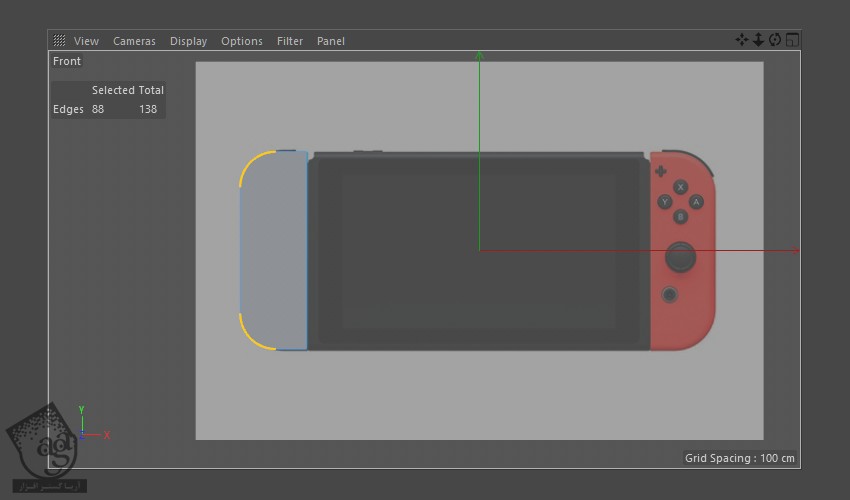
Task: Open the Filter menu
Action: 289,41
